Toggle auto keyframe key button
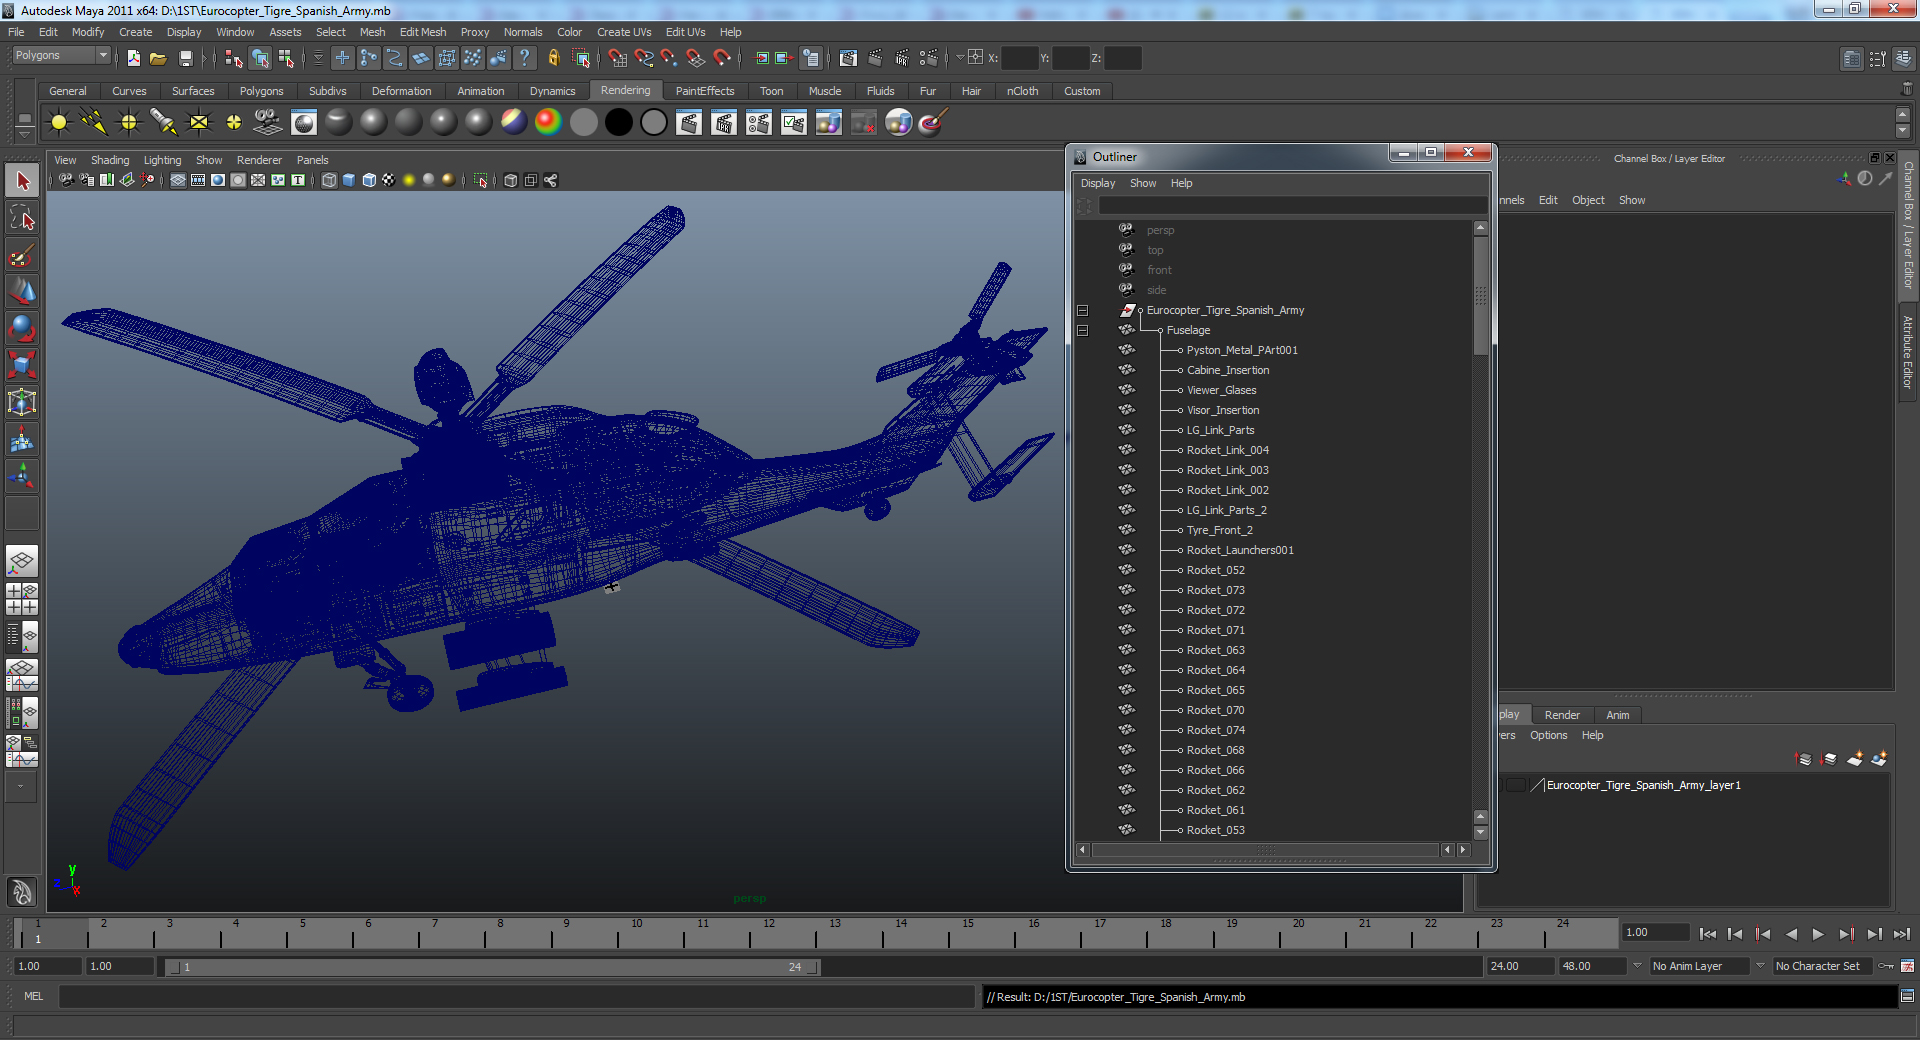This screenshot has width=1920, height=1040. click(1886, 966)
